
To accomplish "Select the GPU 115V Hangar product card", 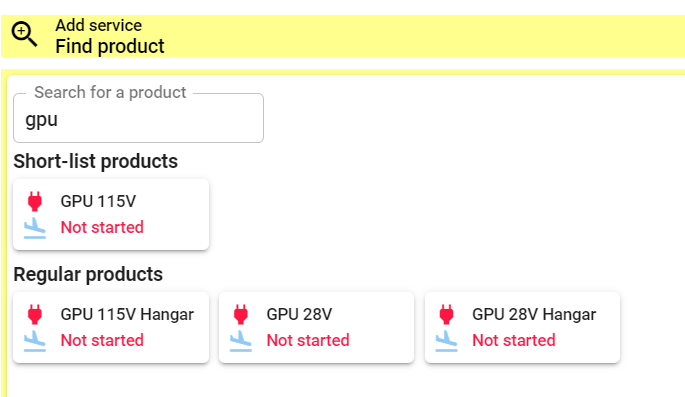I will (x=111, y=328).
